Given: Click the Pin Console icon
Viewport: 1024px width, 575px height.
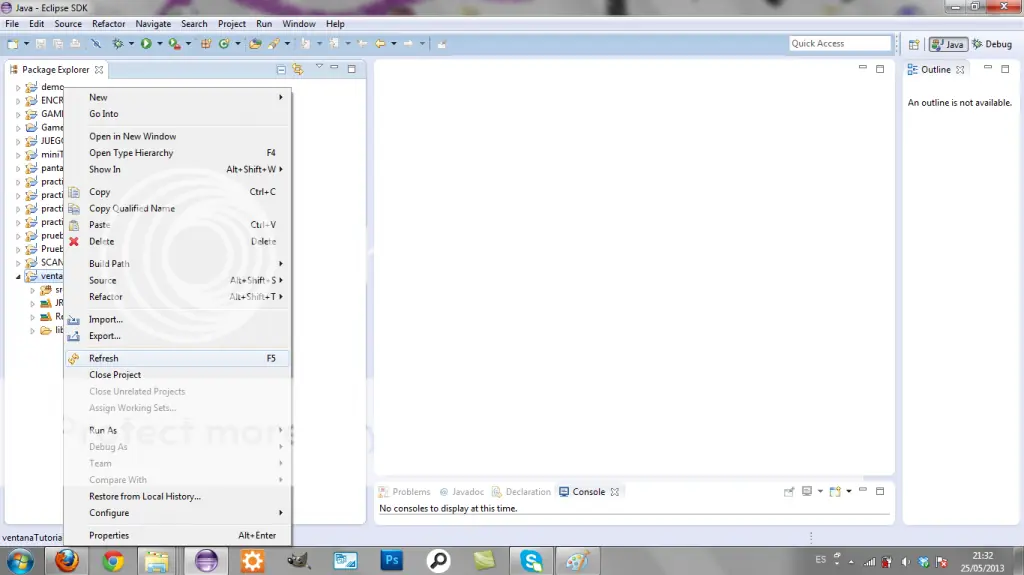Looking at the screenshot, I should pyautogui.click(x=789, y=491).
